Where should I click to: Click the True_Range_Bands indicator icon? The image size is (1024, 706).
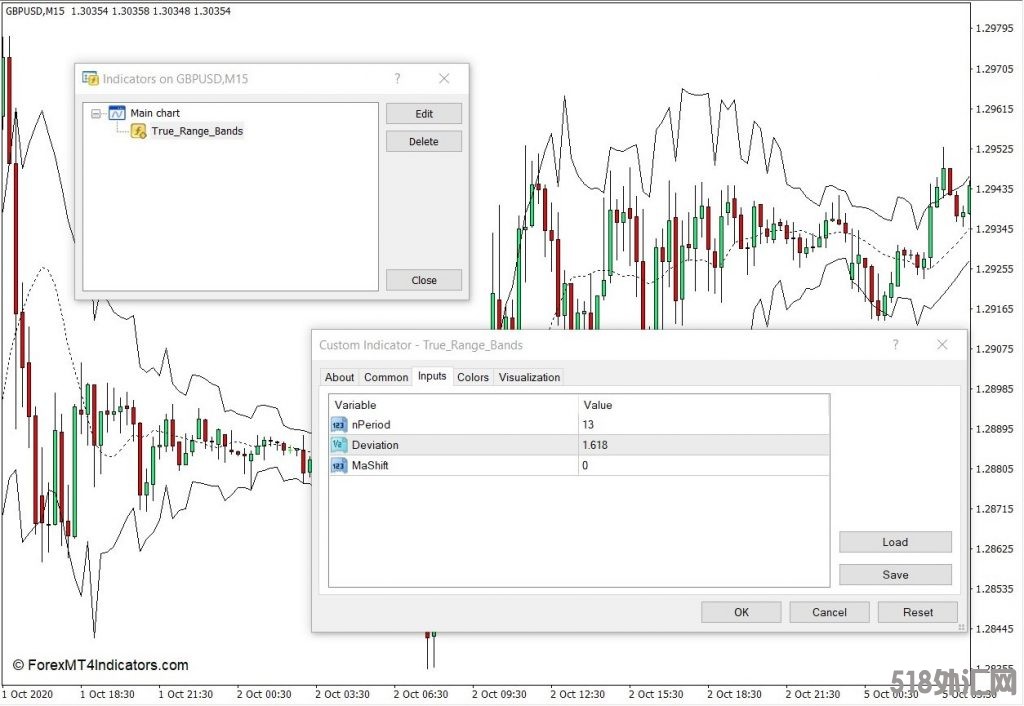coord(138,131)
